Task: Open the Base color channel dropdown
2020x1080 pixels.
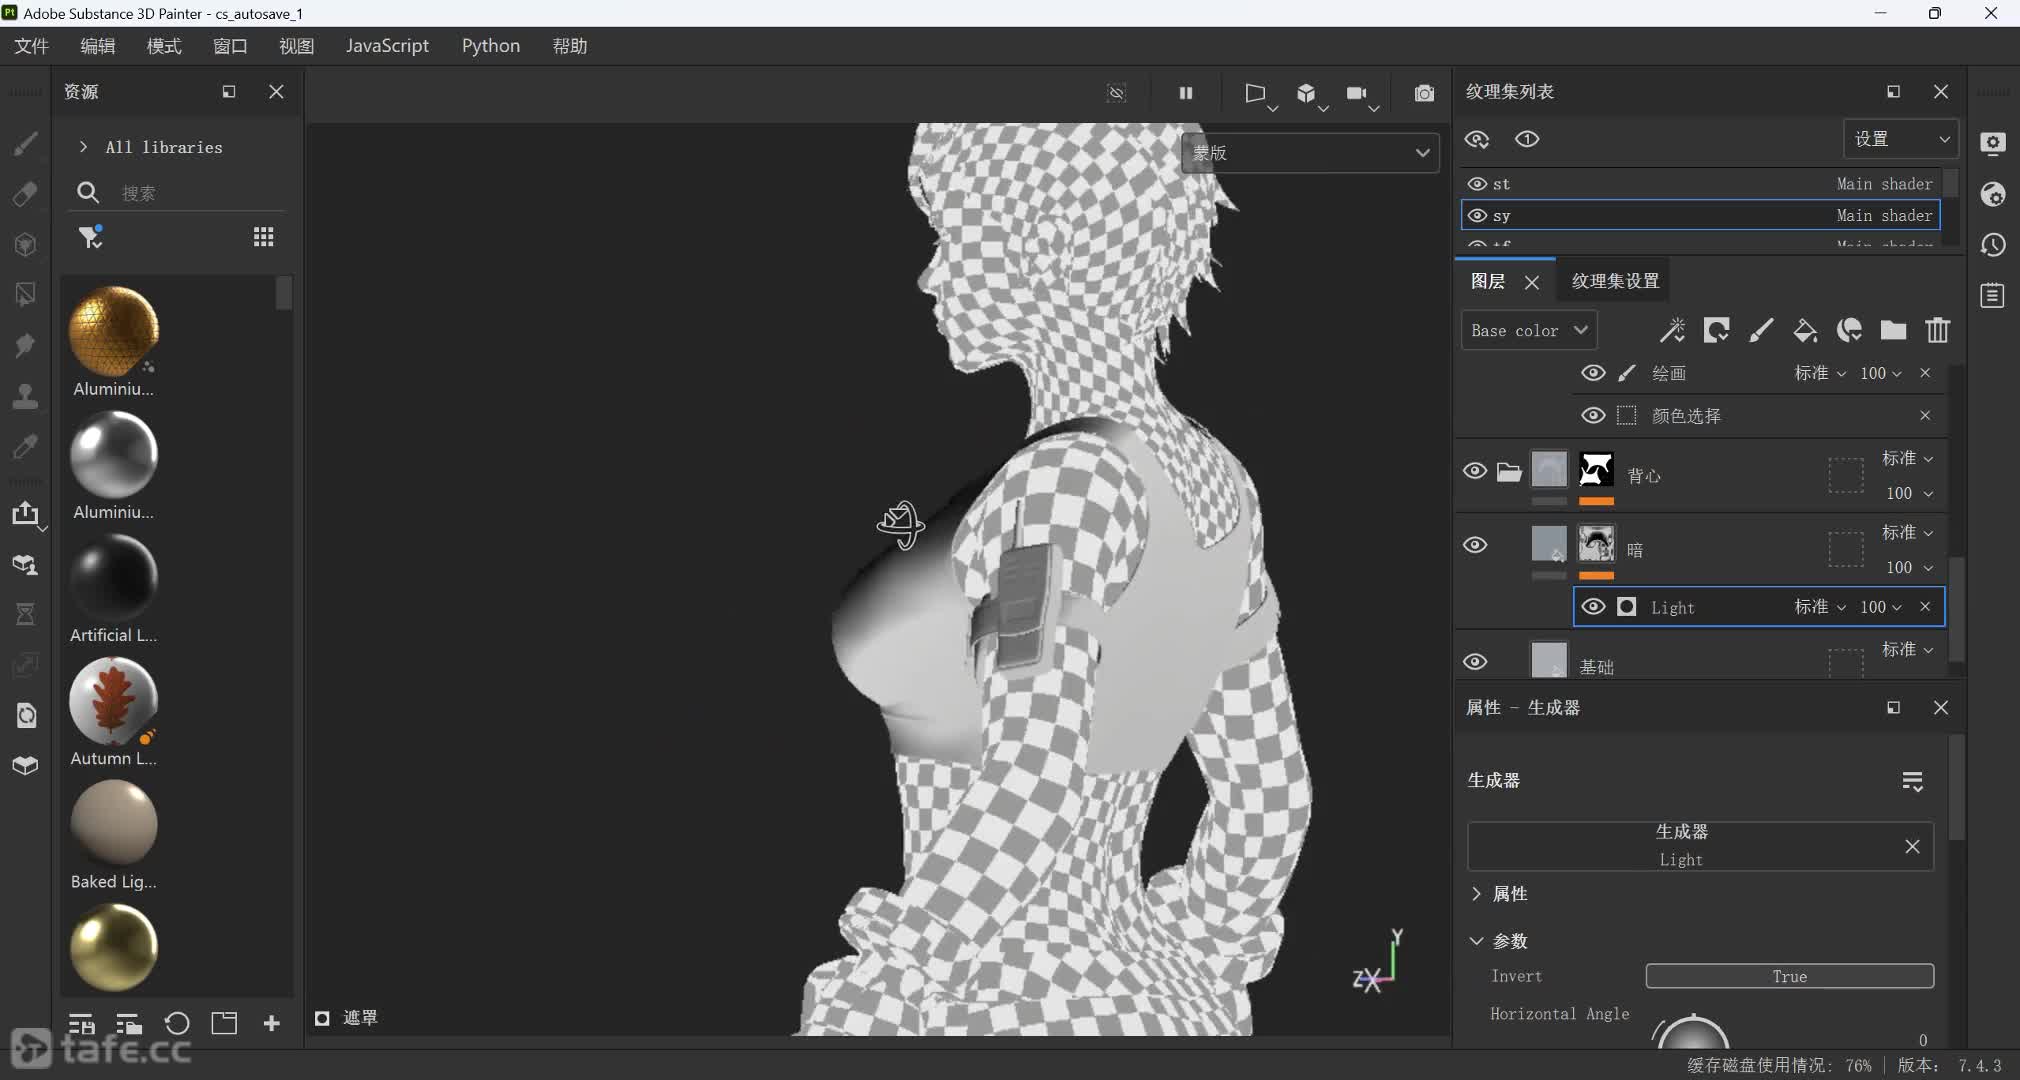Action: click(x=1529, y=330)
